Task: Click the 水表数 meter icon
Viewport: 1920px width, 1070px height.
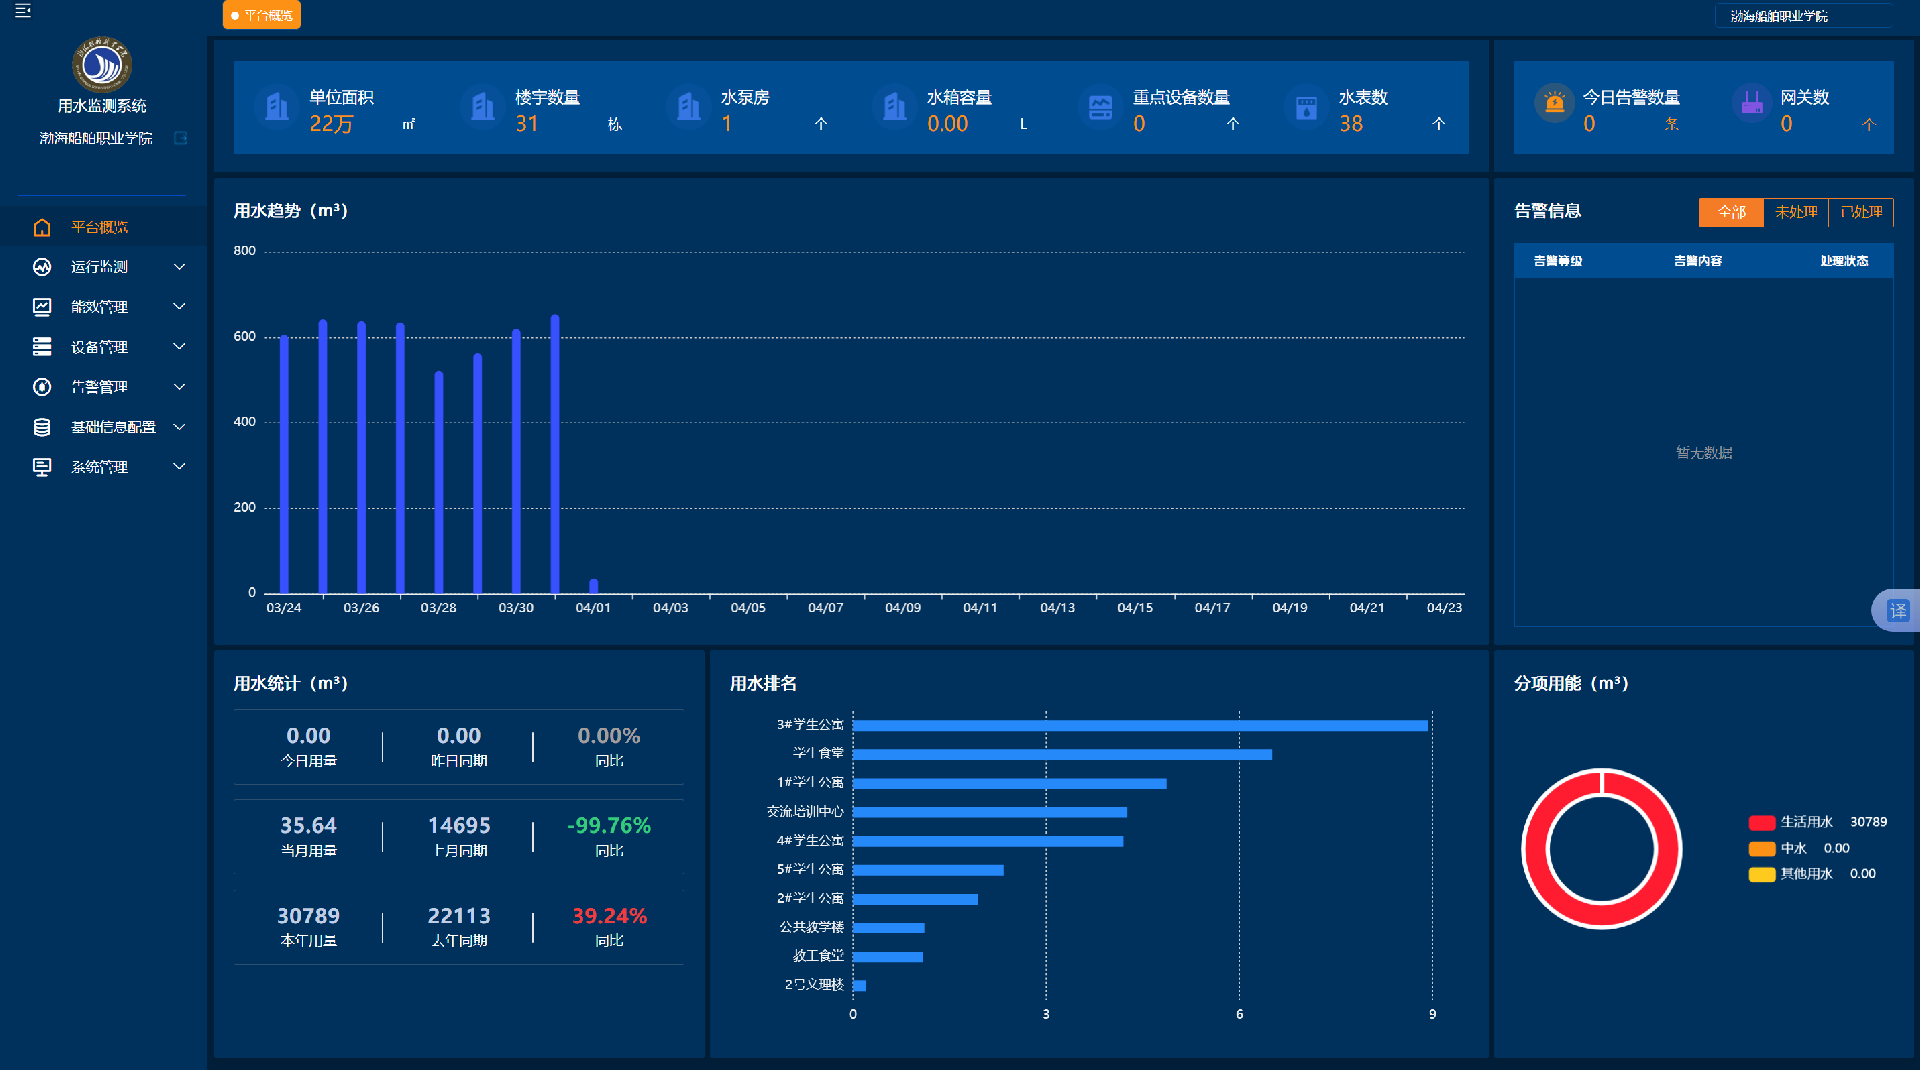Action: (1306, 107)
